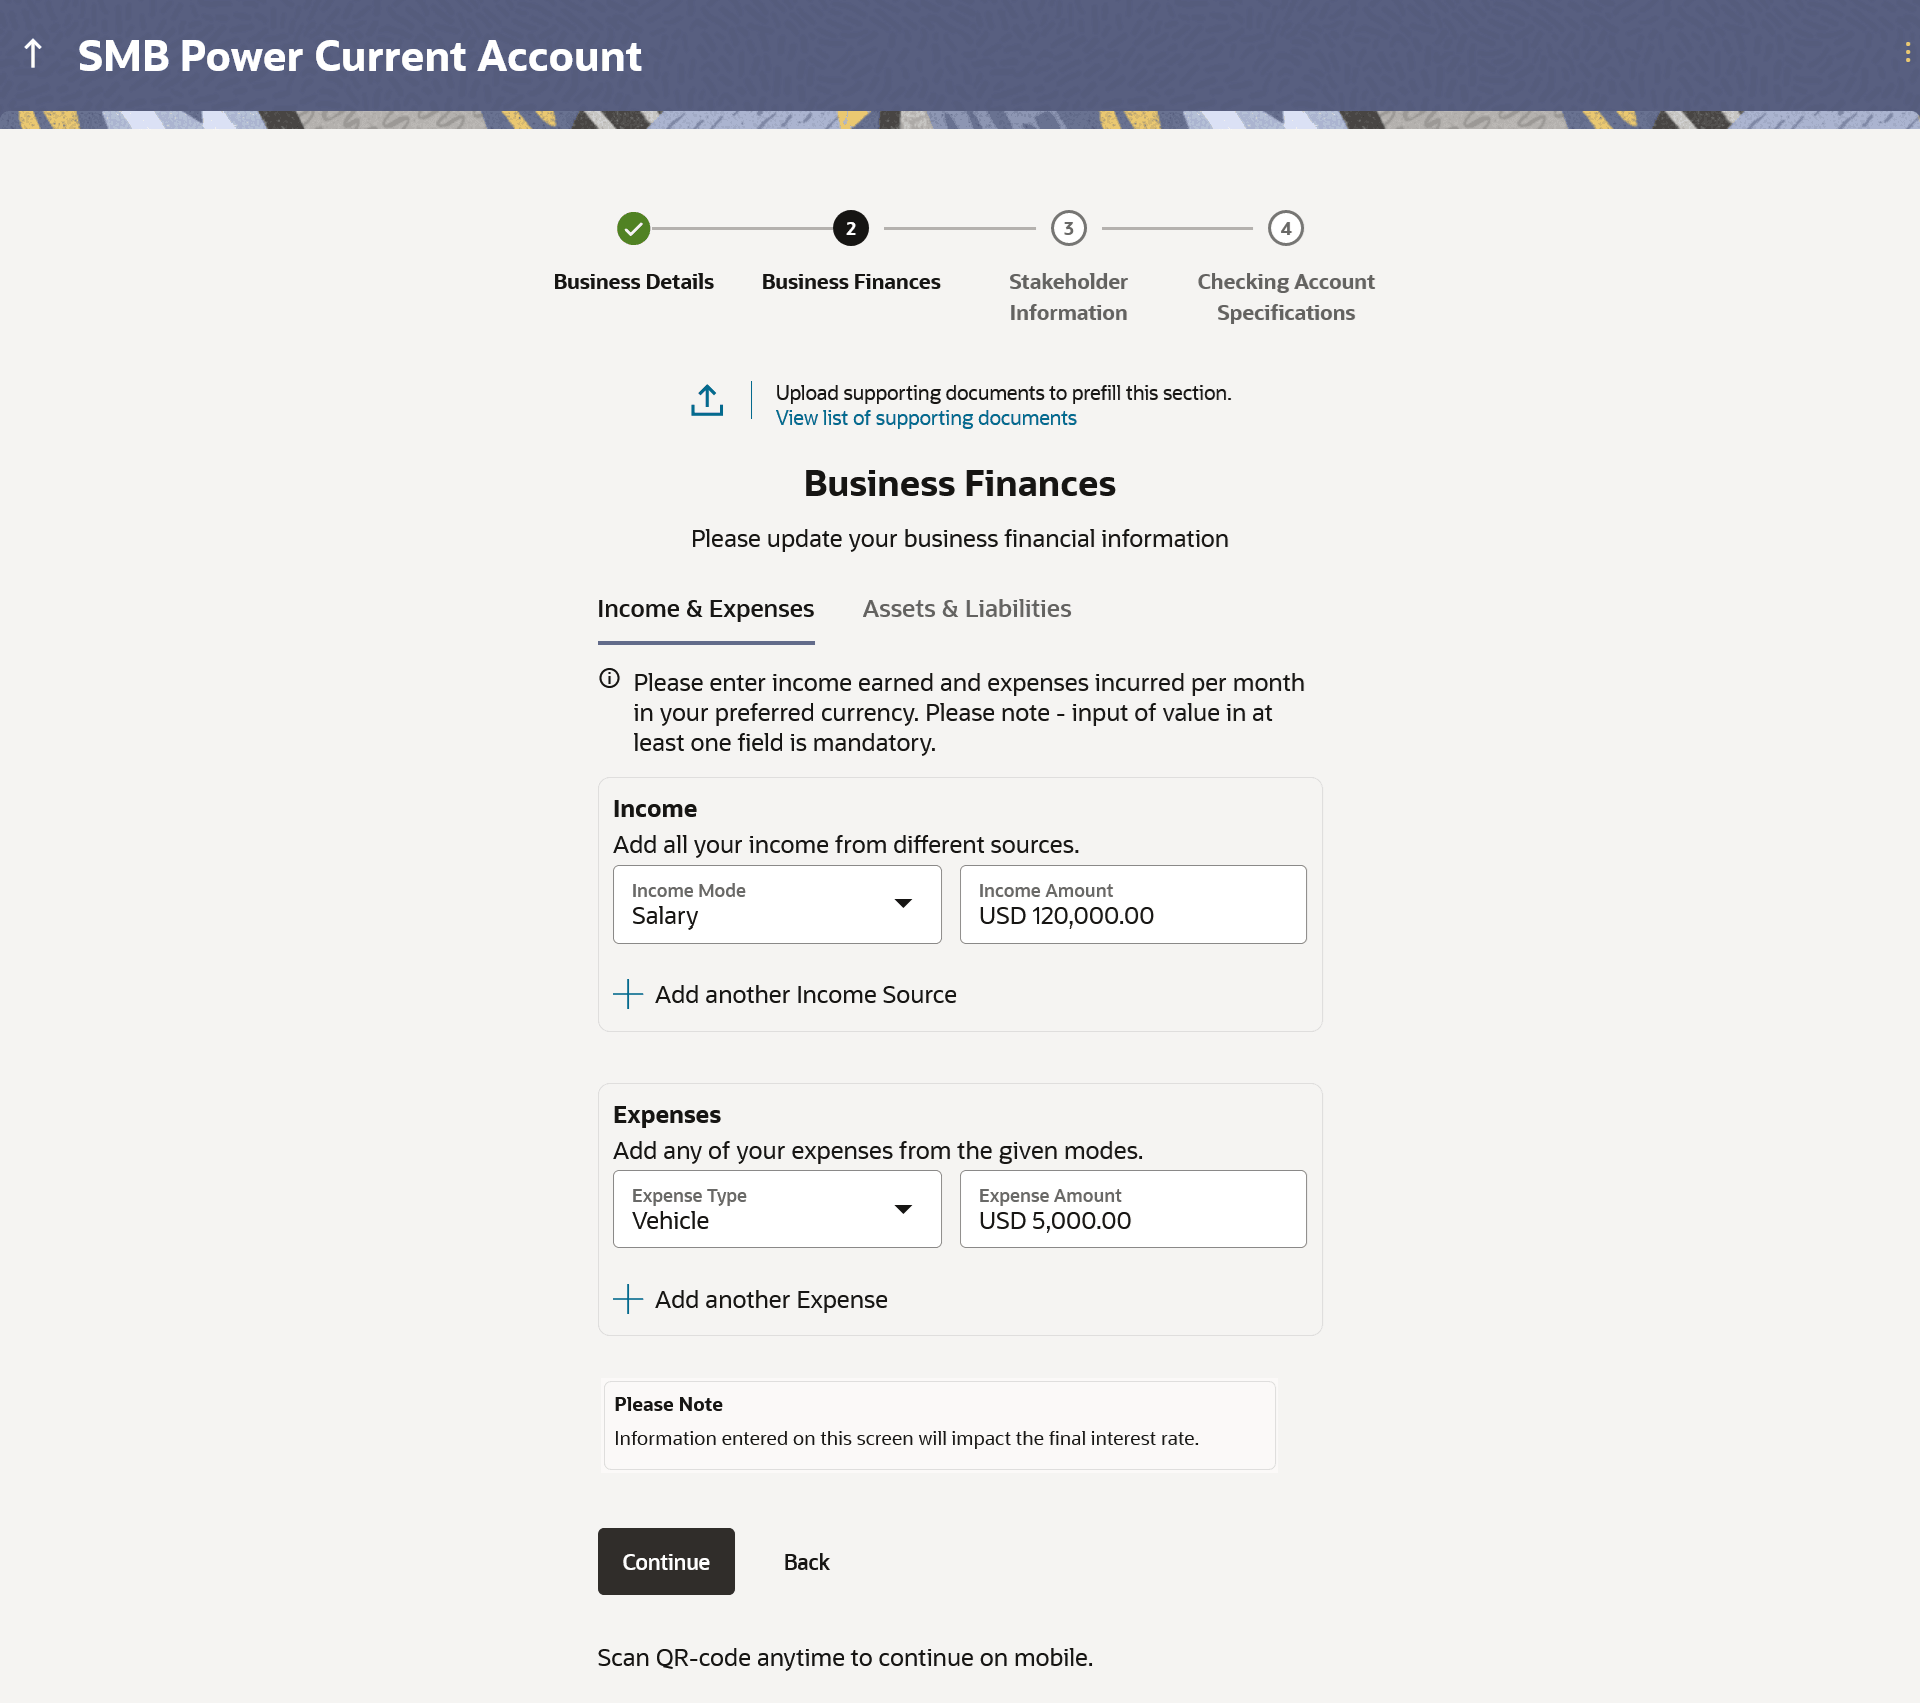Click plus icon for another income source
The height and width of the screenshot is (1703, 1920).
[628, 994]
